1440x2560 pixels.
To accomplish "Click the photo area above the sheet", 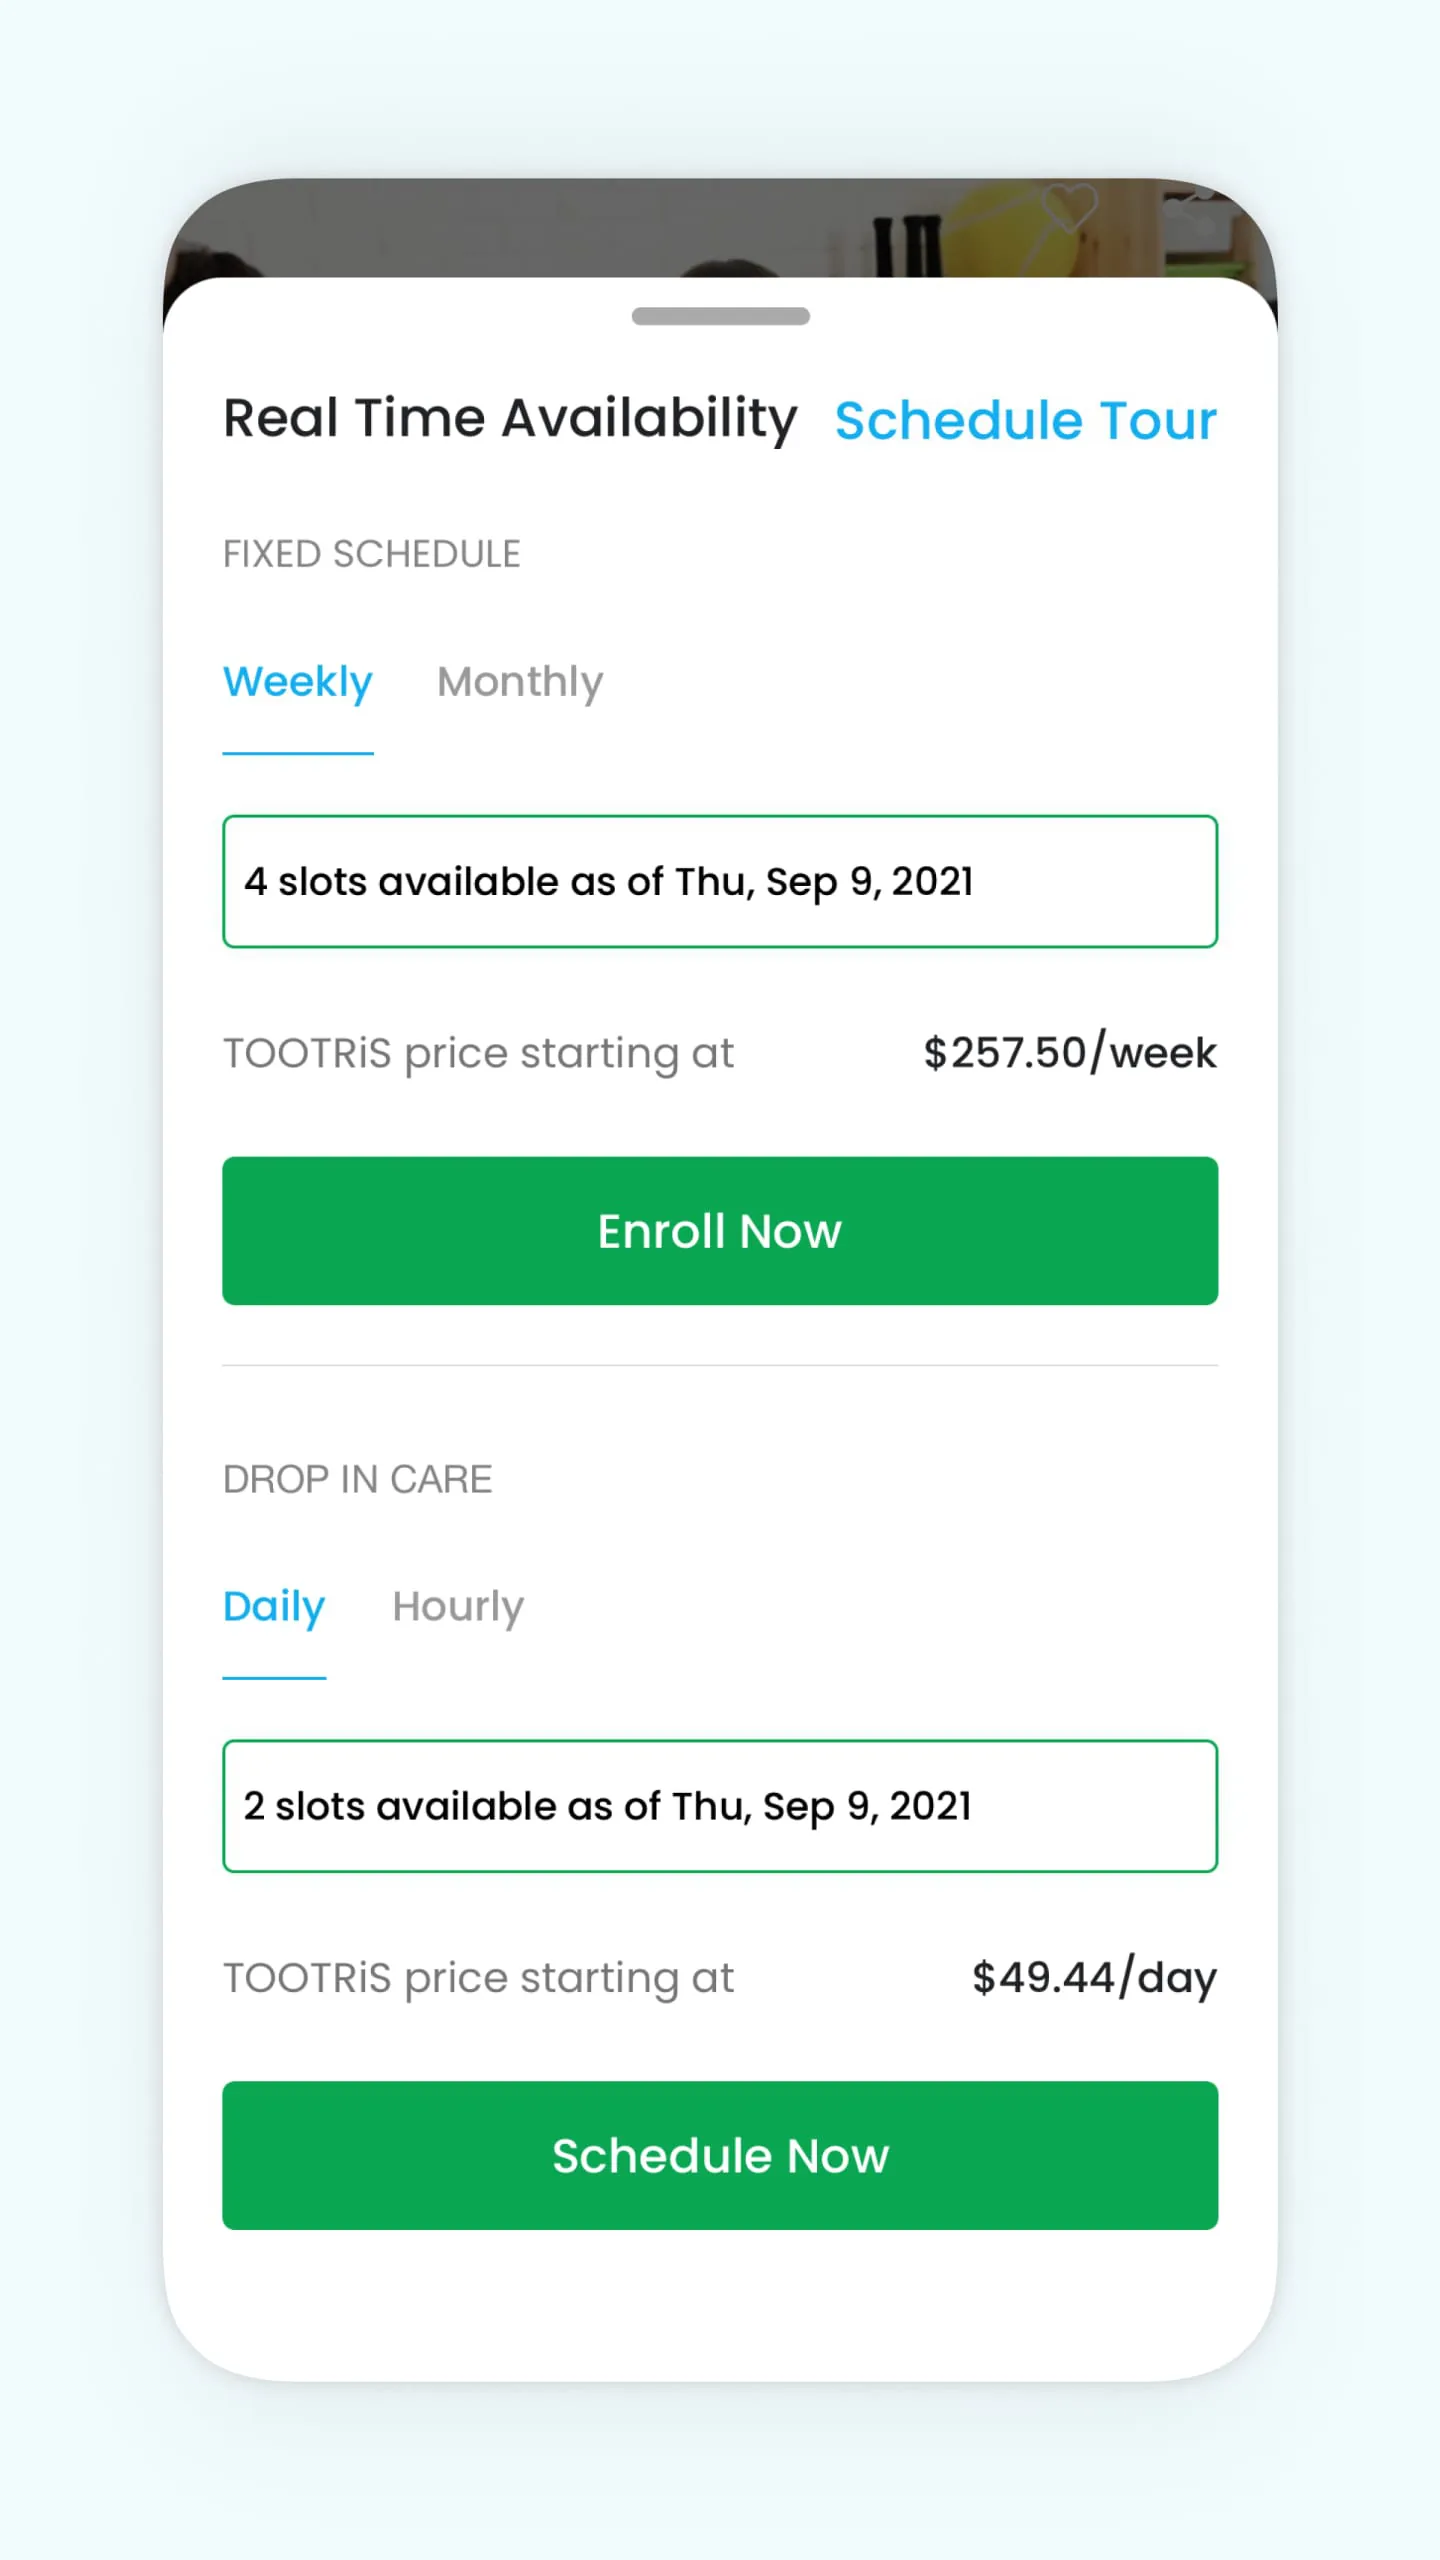I will coord(600,230).
